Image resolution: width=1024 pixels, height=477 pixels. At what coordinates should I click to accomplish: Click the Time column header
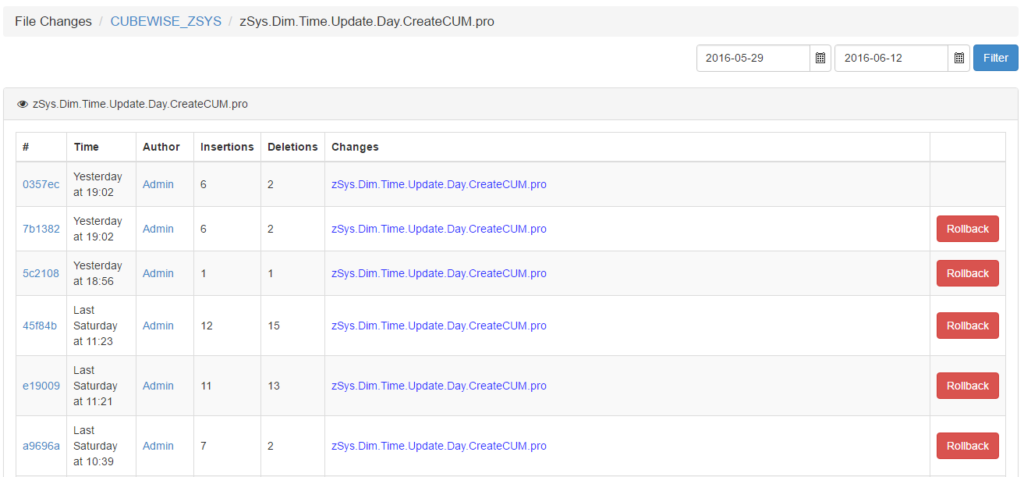[86, 147]
